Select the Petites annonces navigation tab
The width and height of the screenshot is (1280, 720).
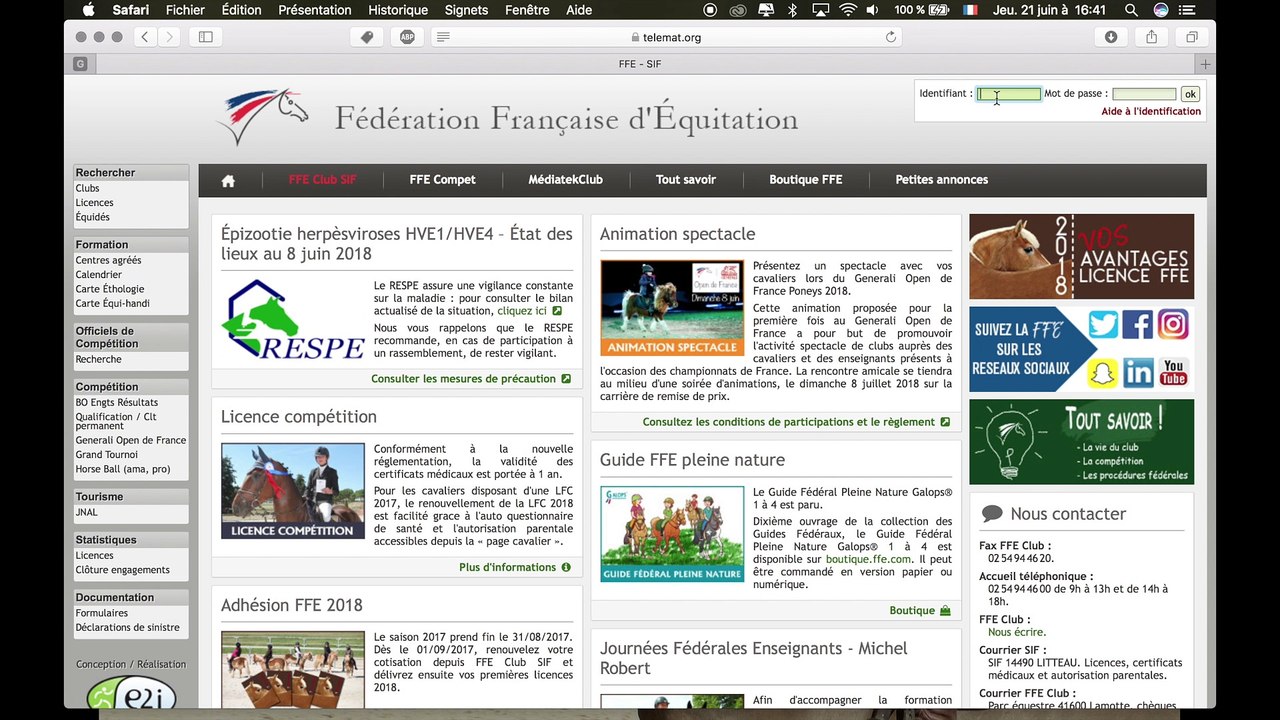942,180
